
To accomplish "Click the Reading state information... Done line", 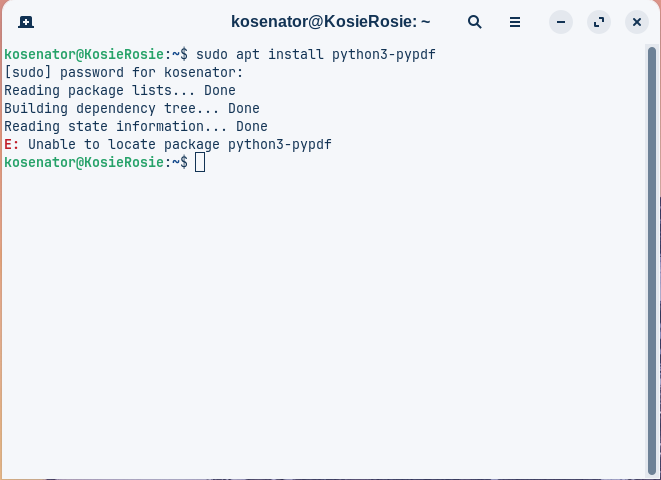I will (x=136, y=126).
